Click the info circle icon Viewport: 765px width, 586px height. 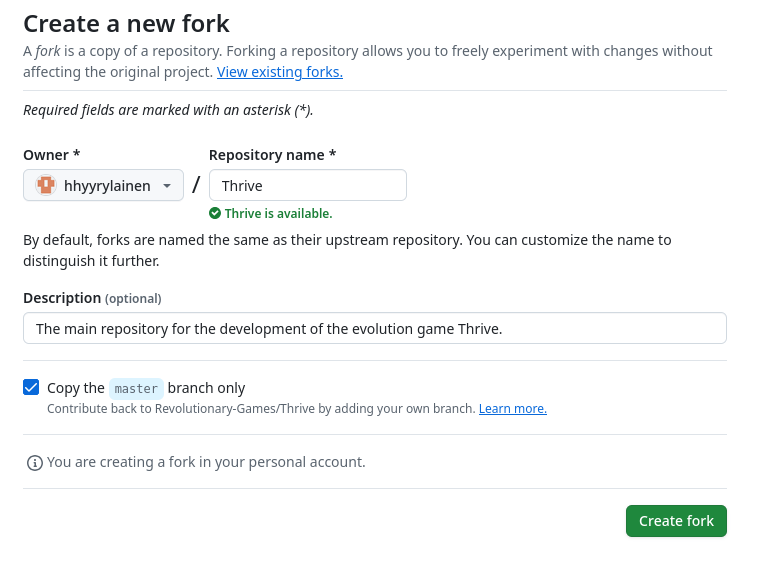[x=35, y=463]
